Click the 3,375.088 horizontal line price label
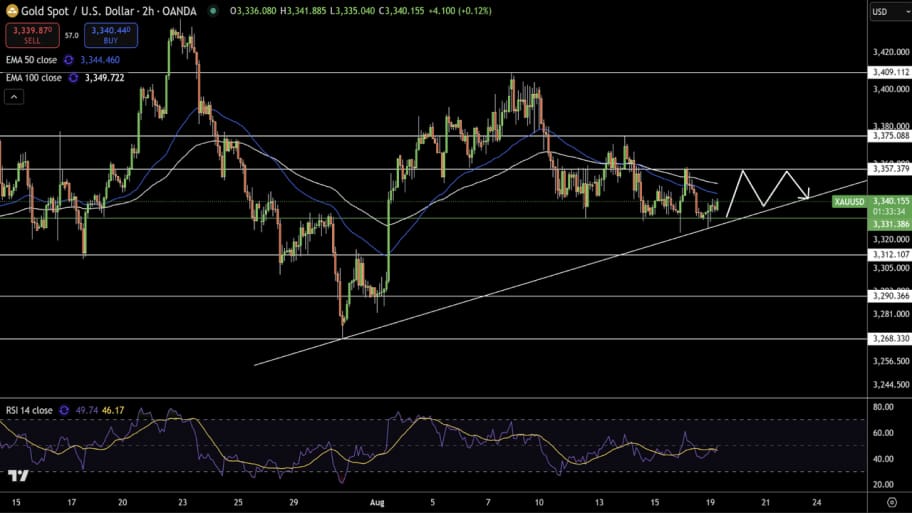 pyautogui.click(x=890, y=136)
